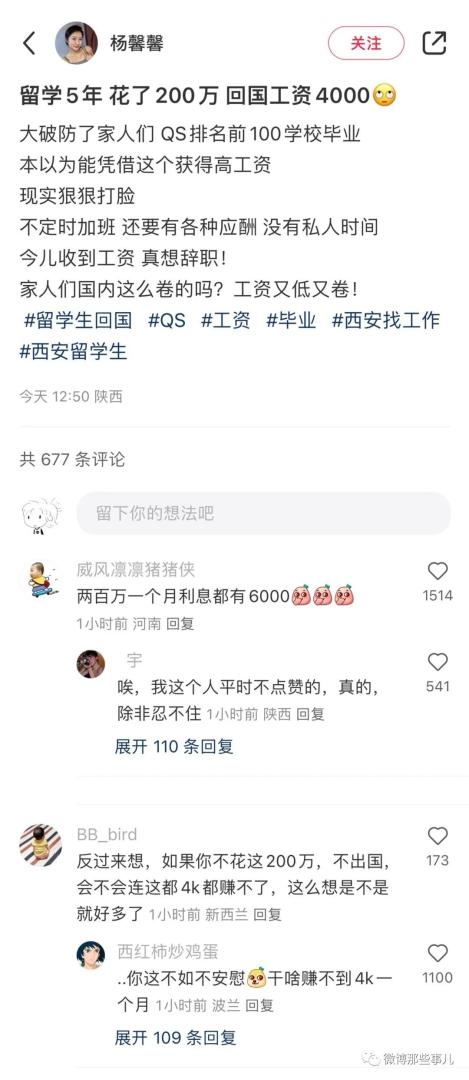Open 杨馨馨's profile avatar
The image size is (469, 1080).
(x=76, y=43)
